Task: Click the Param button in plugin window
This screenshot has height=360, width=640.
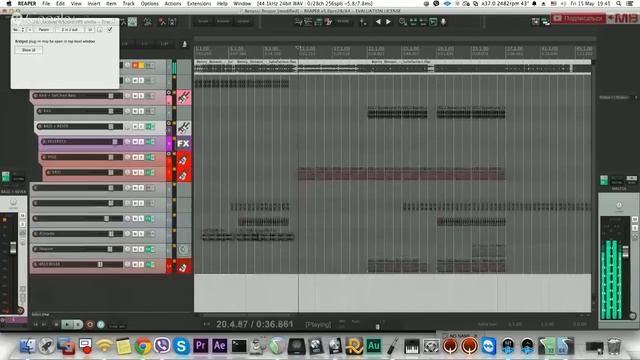Action: (x=44, y=29)
